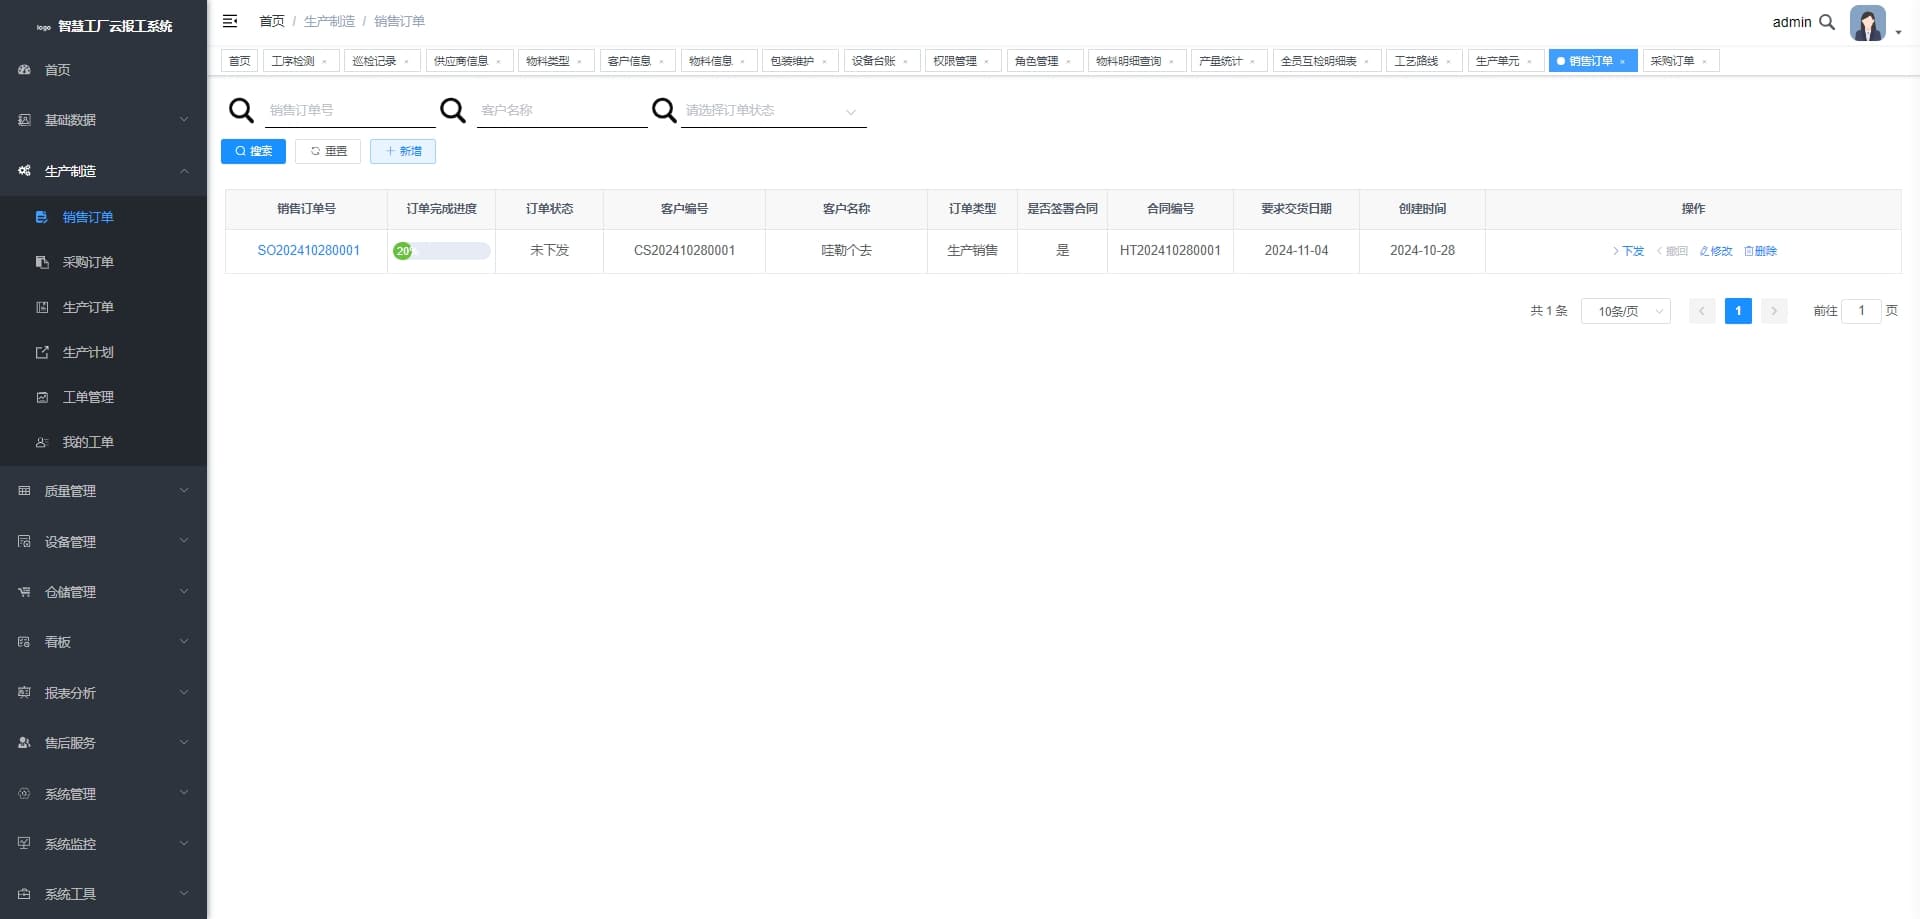Focus the 客户名称 search field
Screen dimensions: 1920x919
[x=562, y=110]
